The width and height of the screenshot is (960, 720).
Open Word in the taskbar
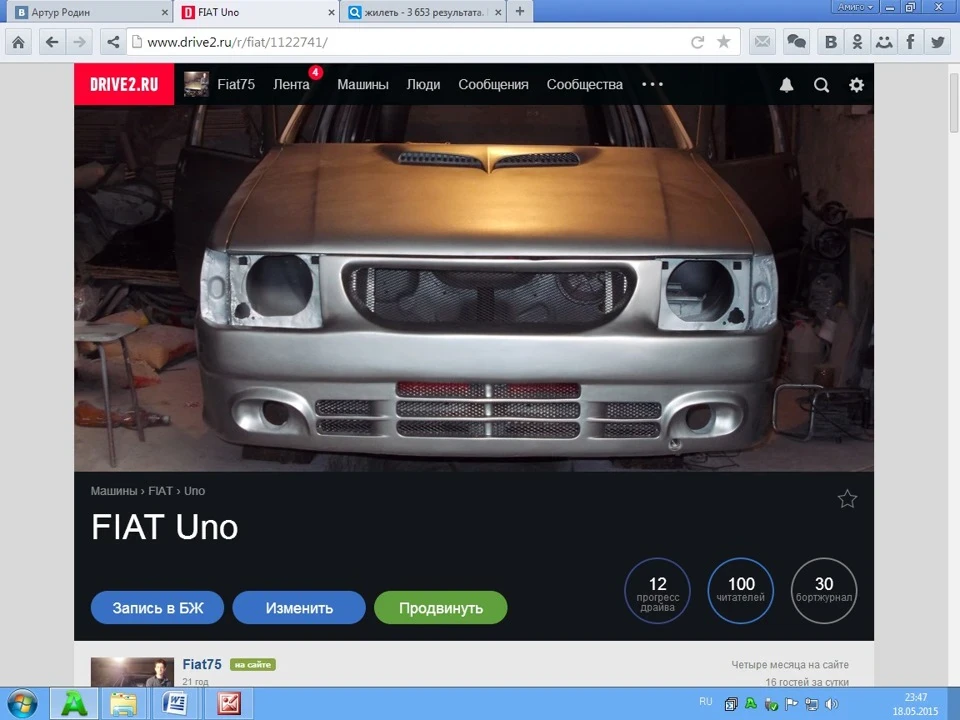coord(174,704)
